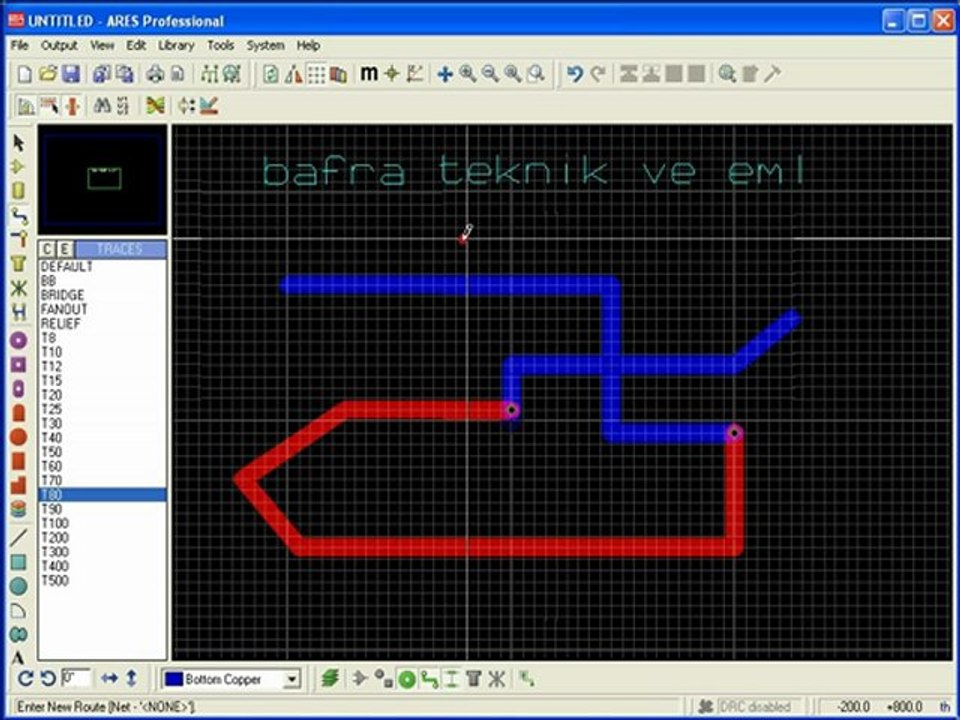The height and width of the screenshot is (720, 960).
Task: Select the 2D graphics box tool
Action: pos(18,562)
